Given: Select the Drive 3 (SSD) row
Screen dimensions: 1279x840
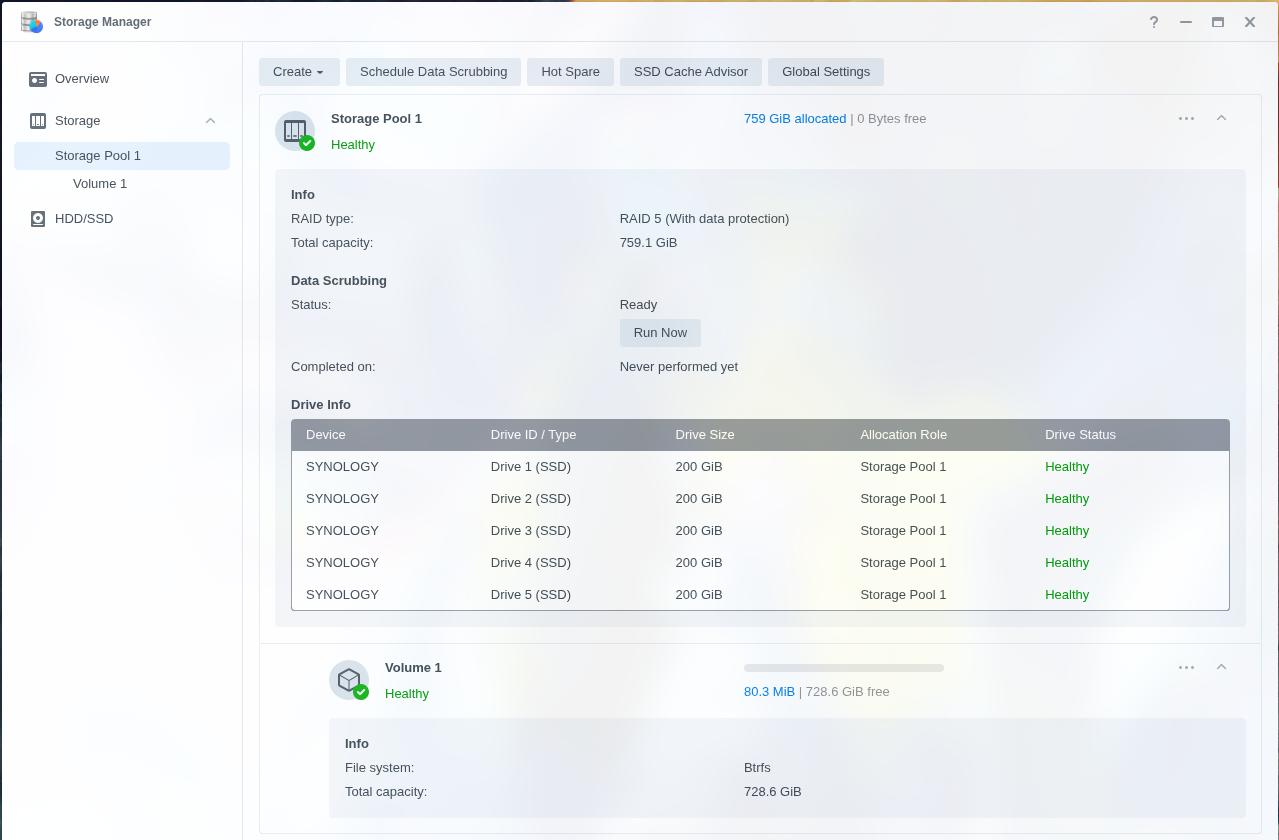Looking at the screenshot, I should click(760, 531).
